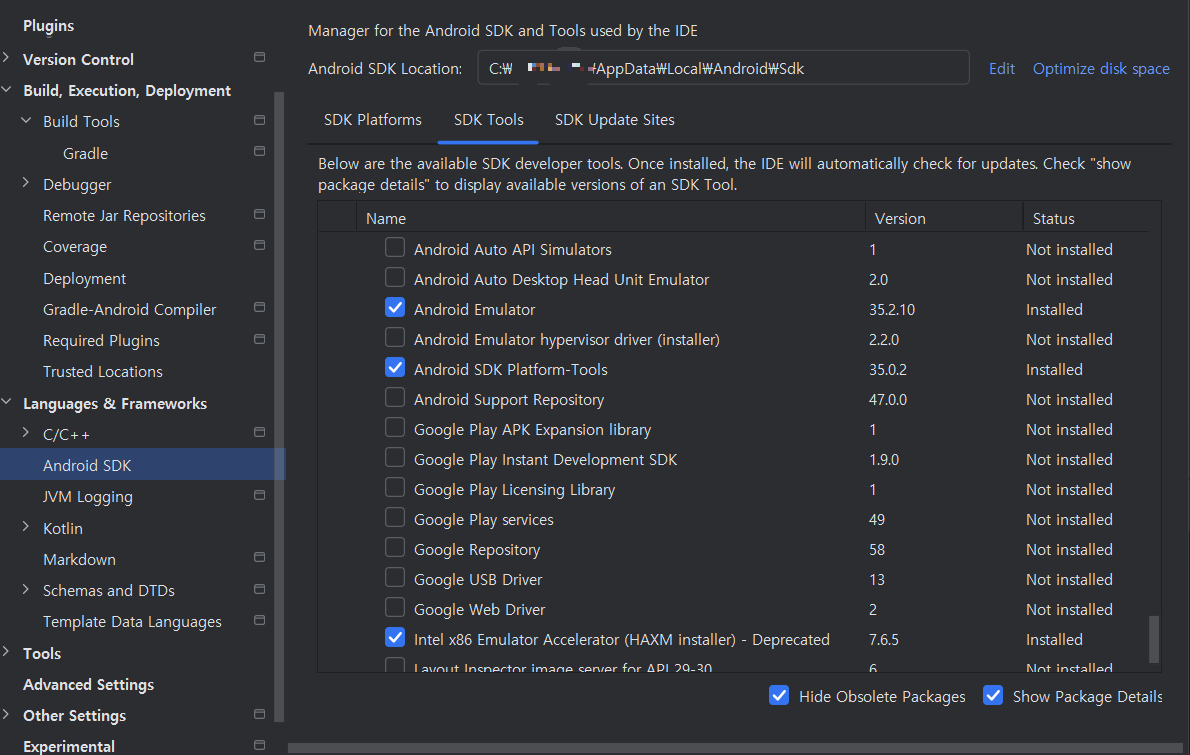Switch to SDK Platforms tab
This screenshot has height=755, width=1190.
pos(373,120)
